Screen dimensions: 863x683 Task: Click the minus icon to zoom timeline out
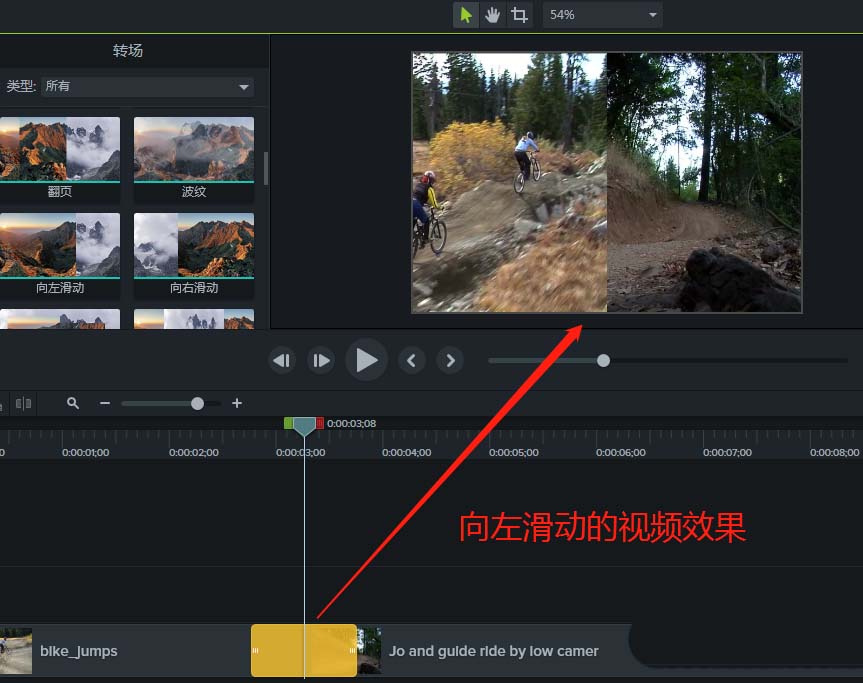(104, 403)
